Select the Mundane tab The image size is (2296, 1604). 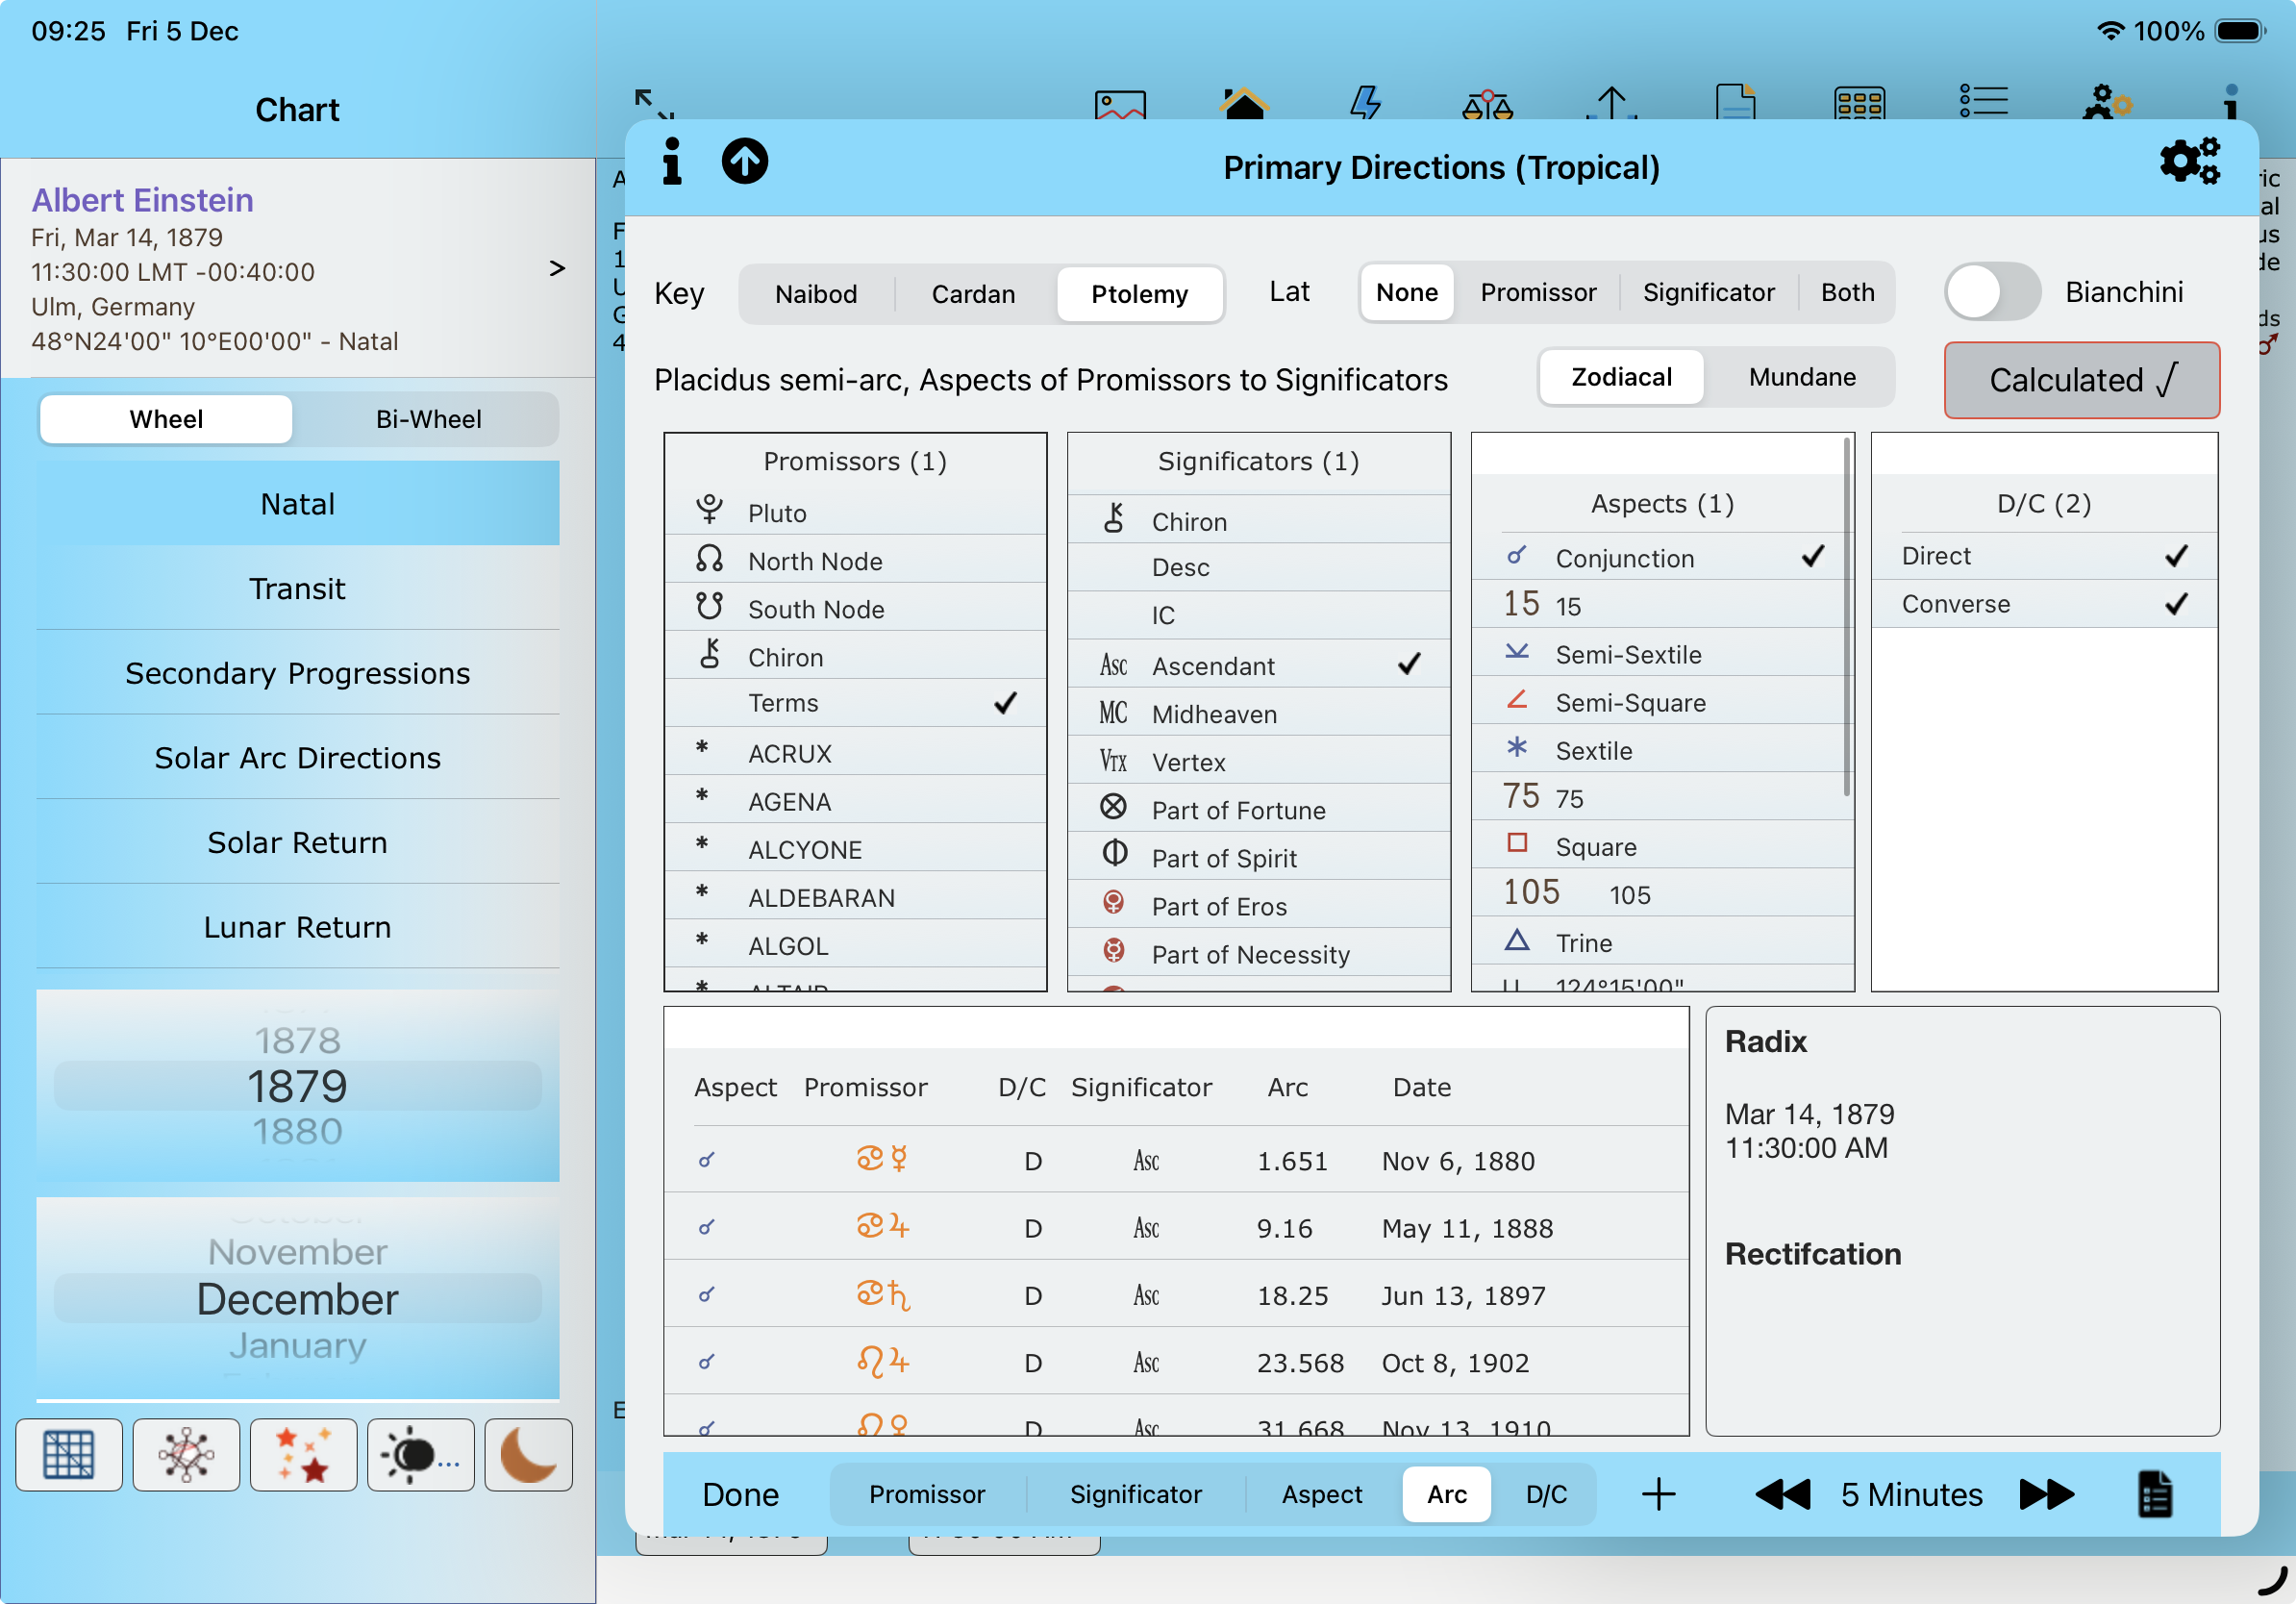pos(1801,377)
